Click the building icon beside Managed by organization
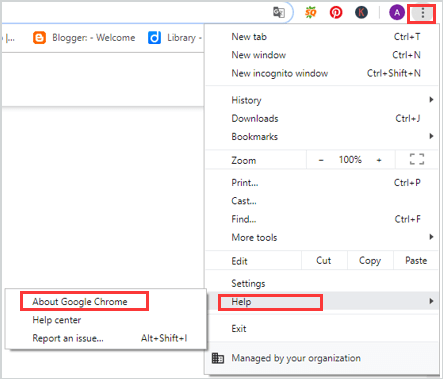Image resolution: width=443 pixels, height=379 pixels. point(218,358)
